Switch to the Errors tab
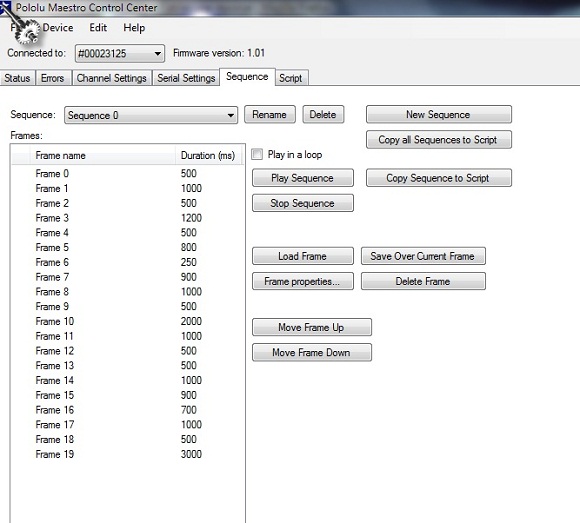Viewport: 580px width, 523px height. 53,78
